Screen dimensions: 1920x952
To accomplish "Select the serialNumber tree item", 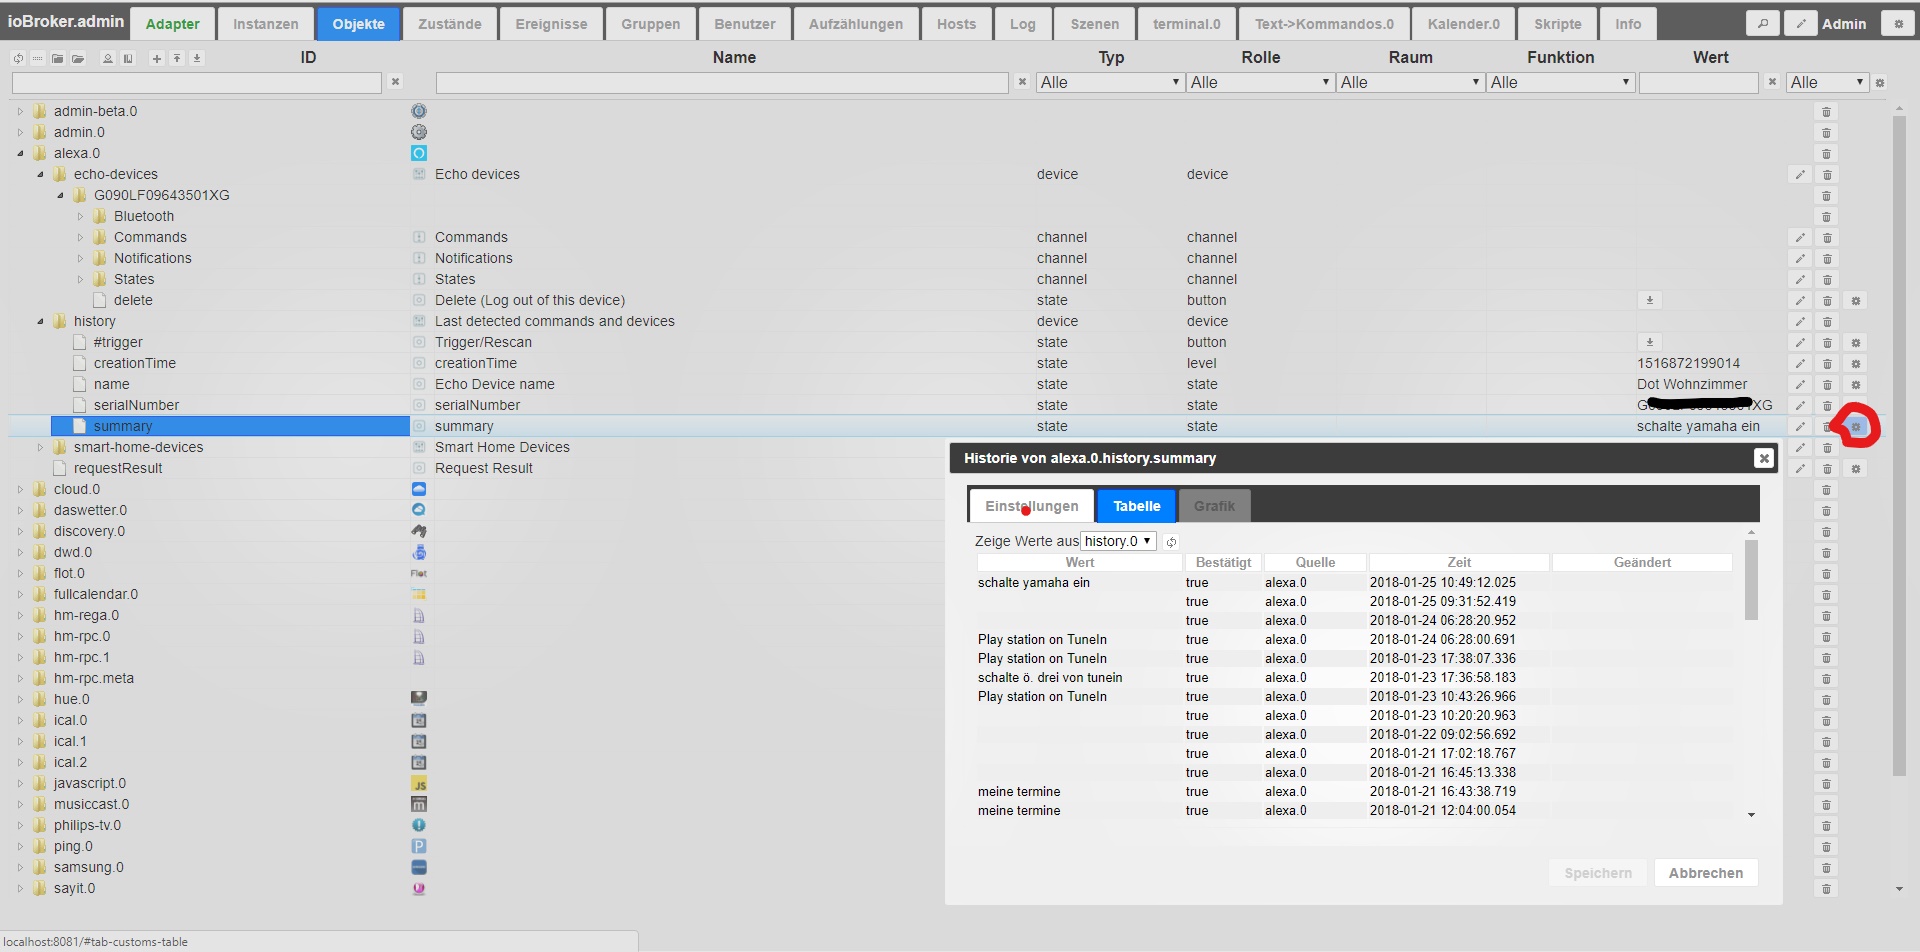I will tap(136, 405).
